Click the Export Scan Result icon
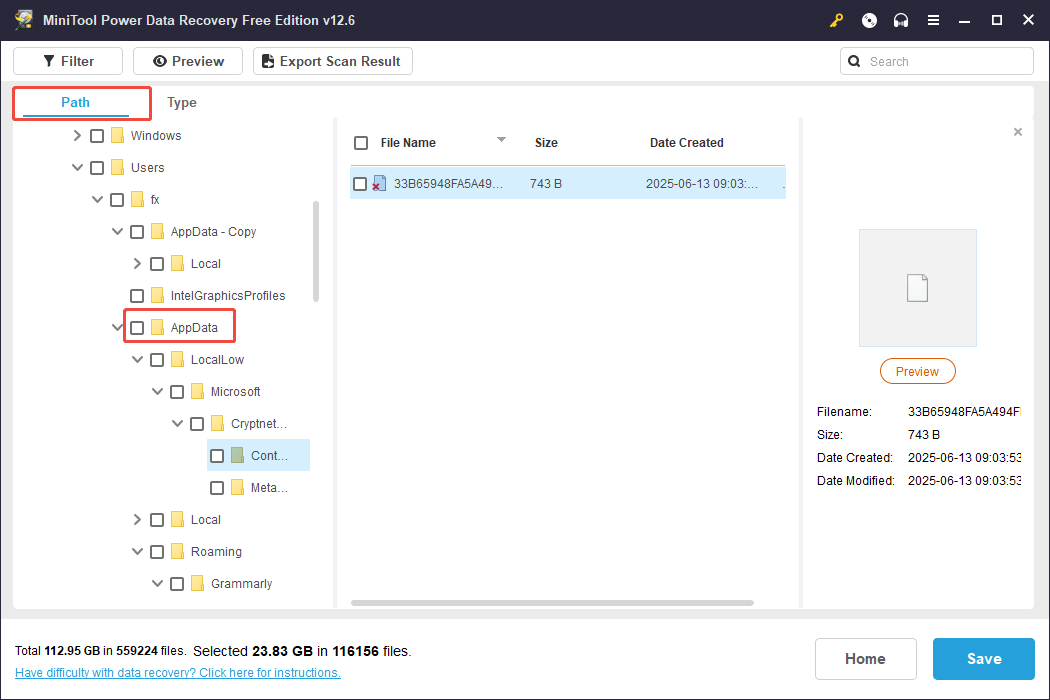The width and height of the screenshot is (1050, 700). click(x=267, y=61)
